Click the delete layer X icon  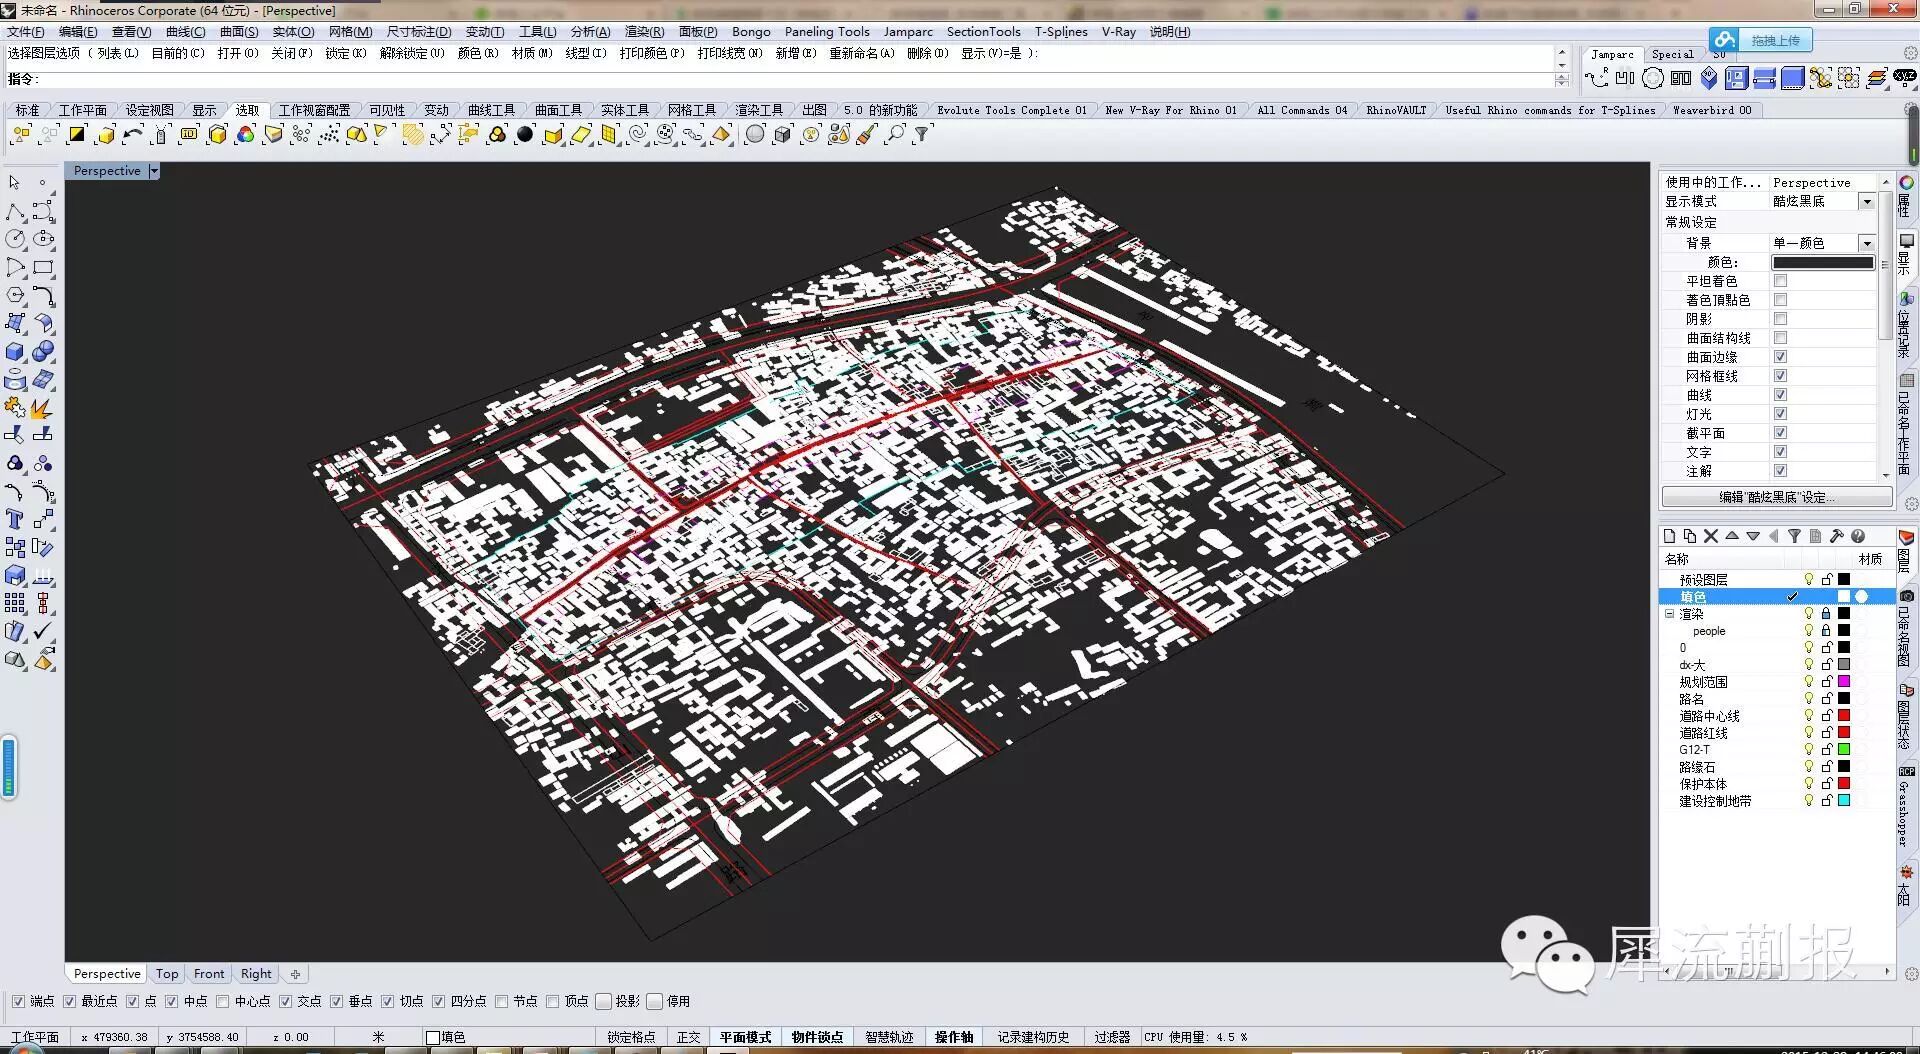point(1710,537)
